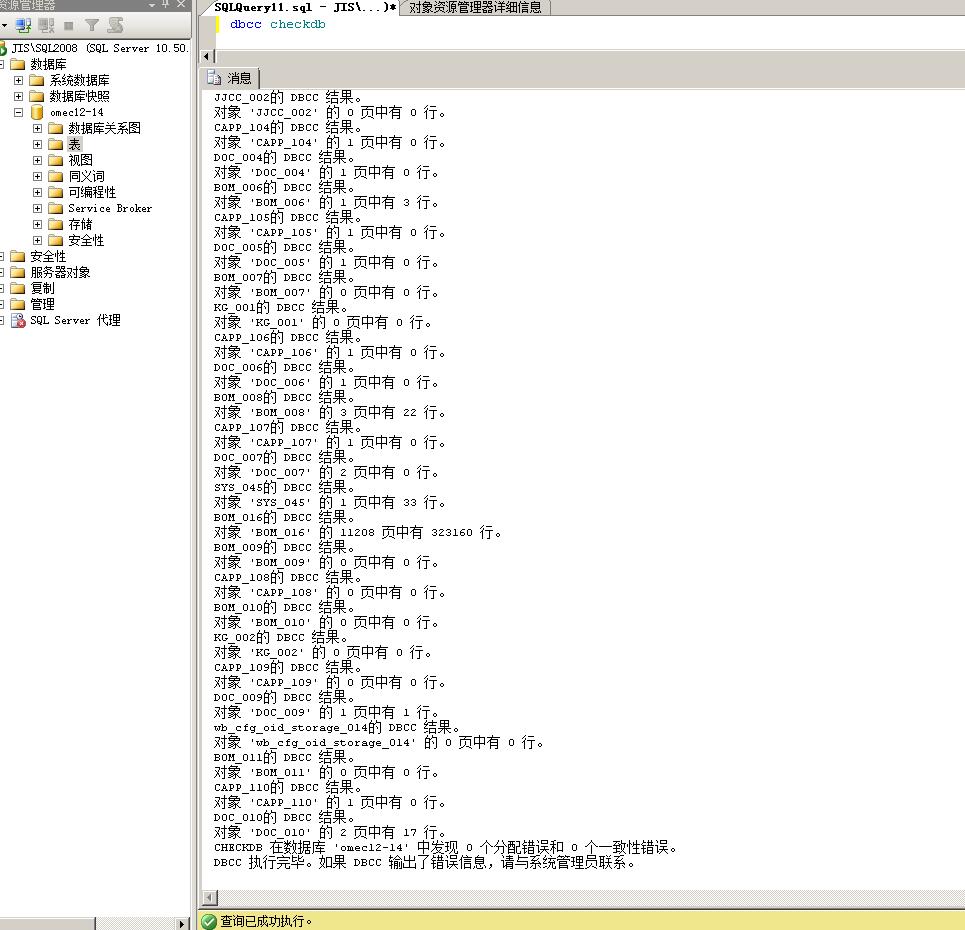The image size is (965, 930).
Task: Select 安全性 label under omec12-14 database
Action: pyautogui.click(x=86, y=240)
